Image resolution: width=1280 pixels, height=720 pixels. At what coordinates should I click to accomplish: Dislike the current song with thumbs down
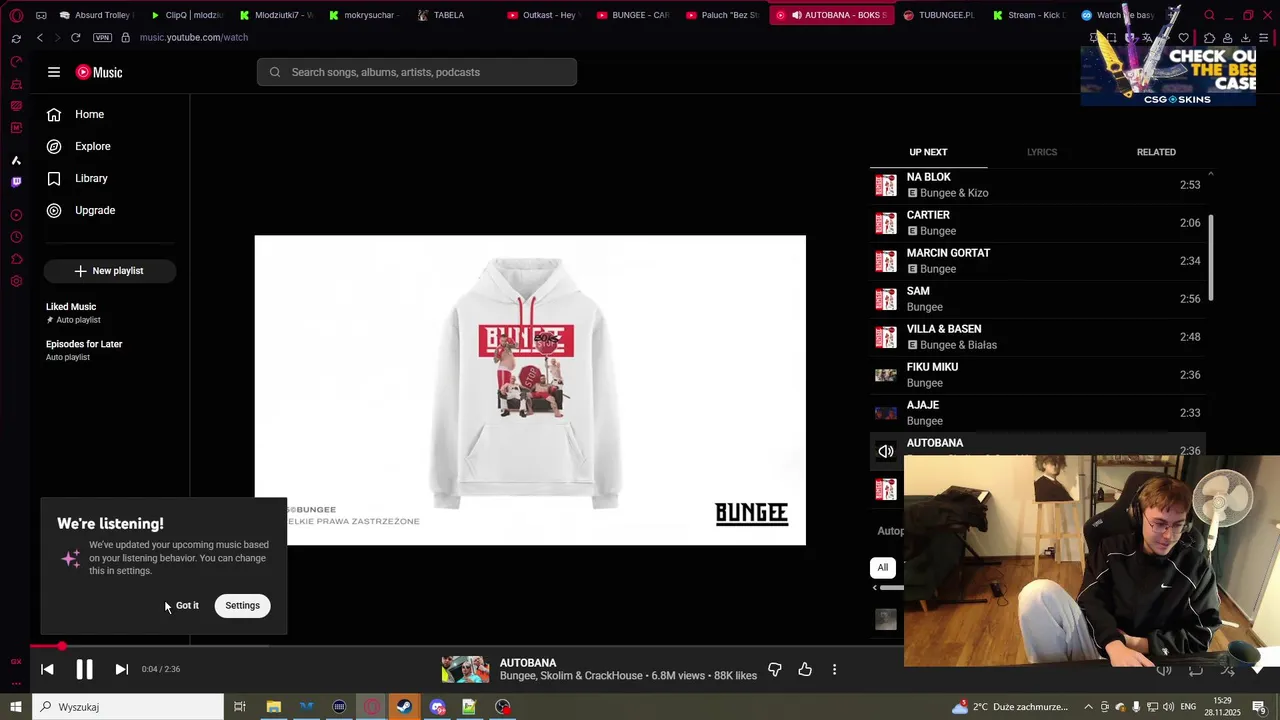tap(774, 669)
